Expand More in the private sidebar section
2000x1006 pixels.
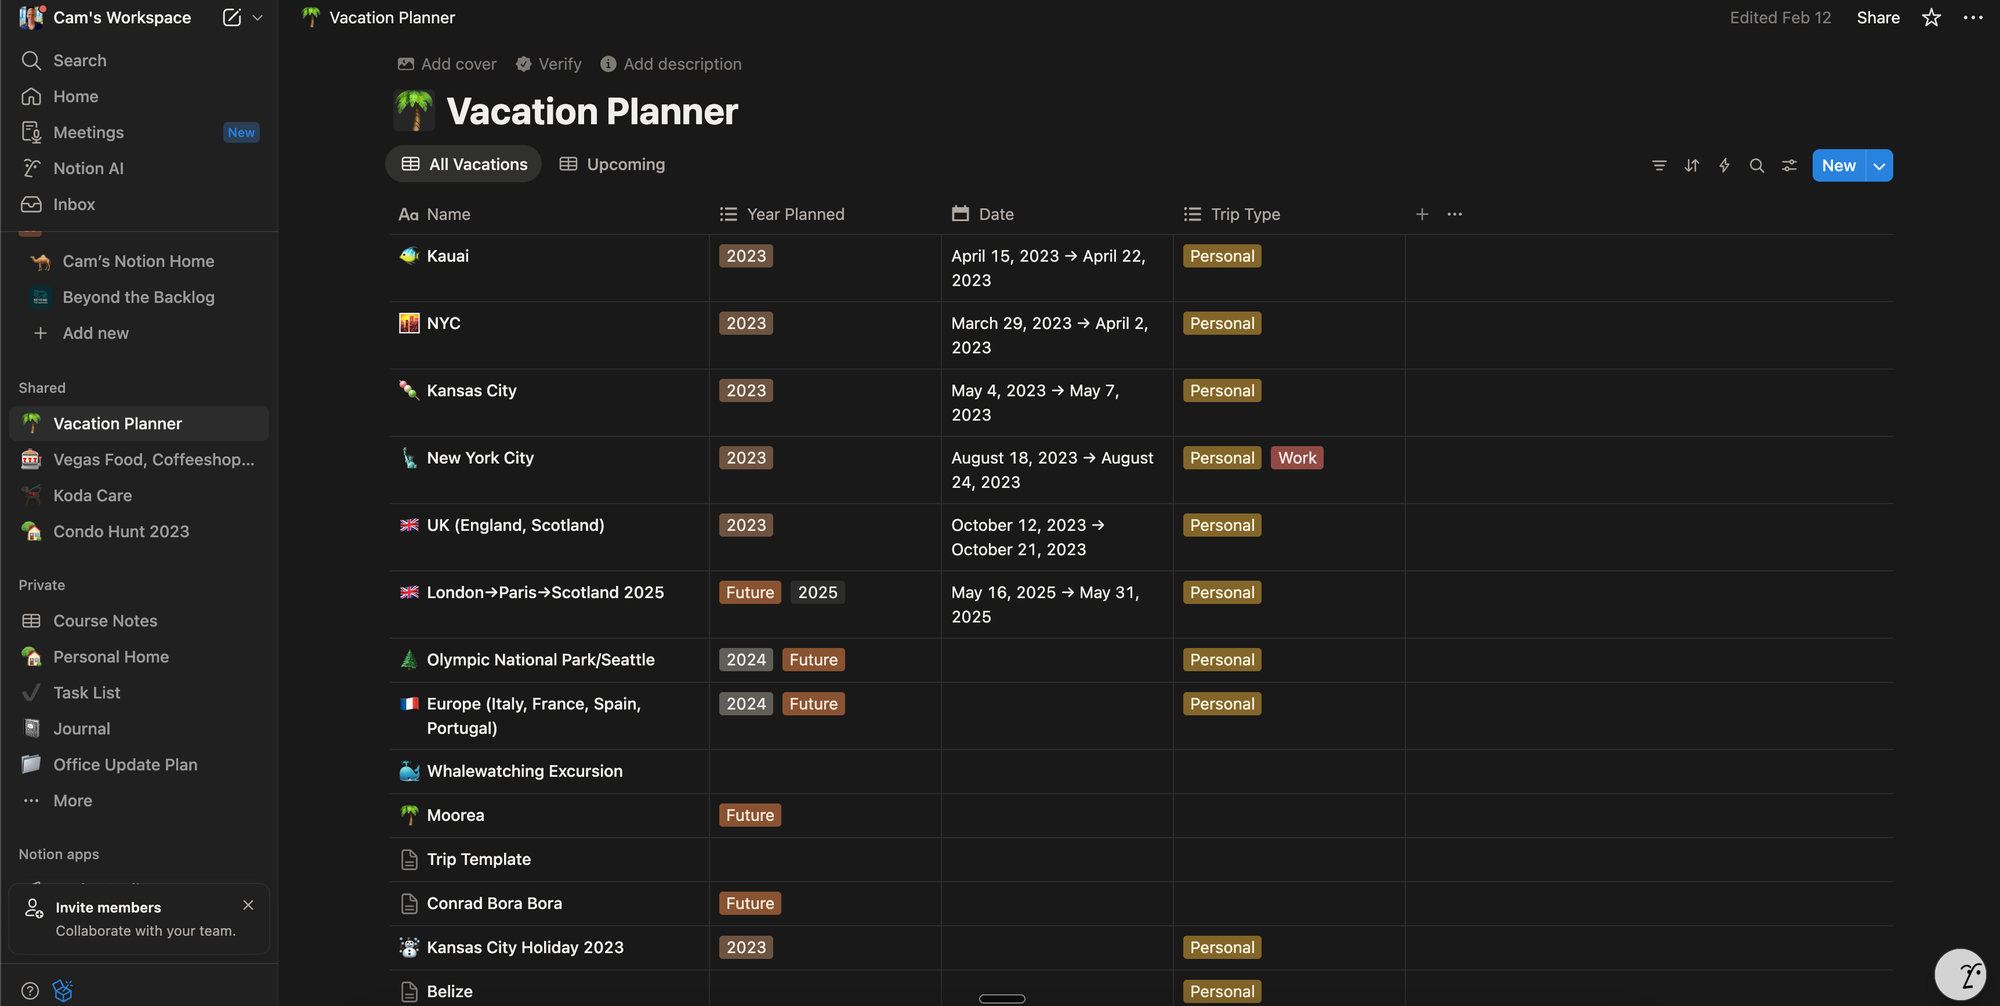(x=72, y=801)
